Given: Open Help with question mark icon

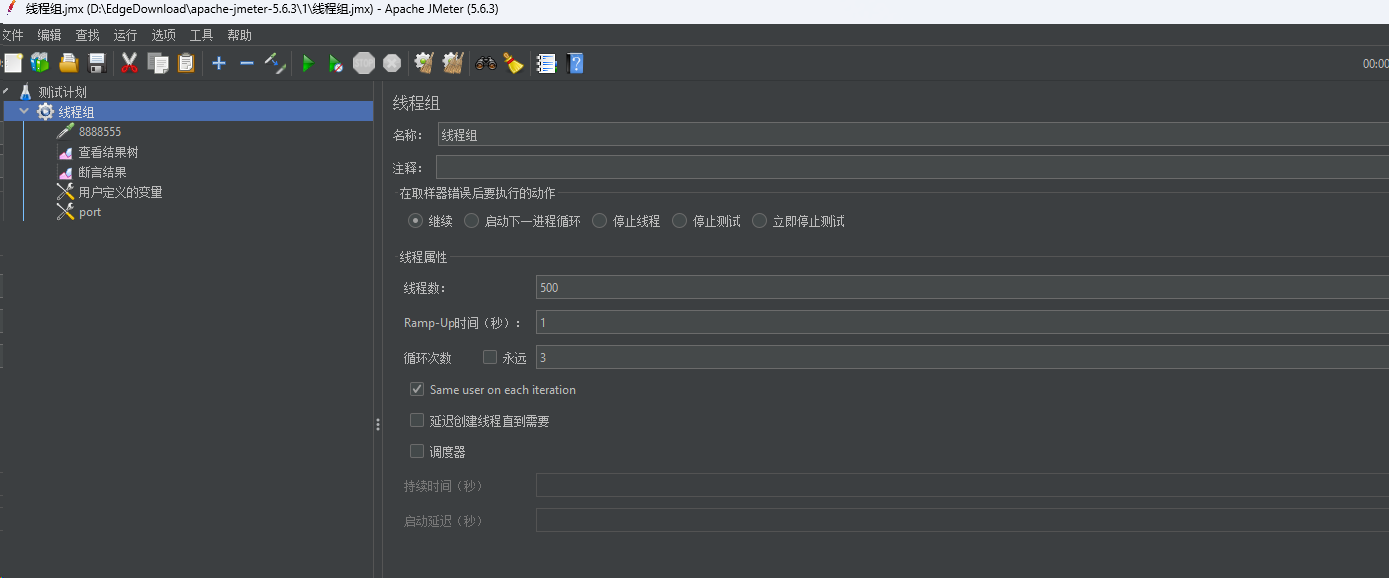Looking at the screenshot, I should coord(575,63).
